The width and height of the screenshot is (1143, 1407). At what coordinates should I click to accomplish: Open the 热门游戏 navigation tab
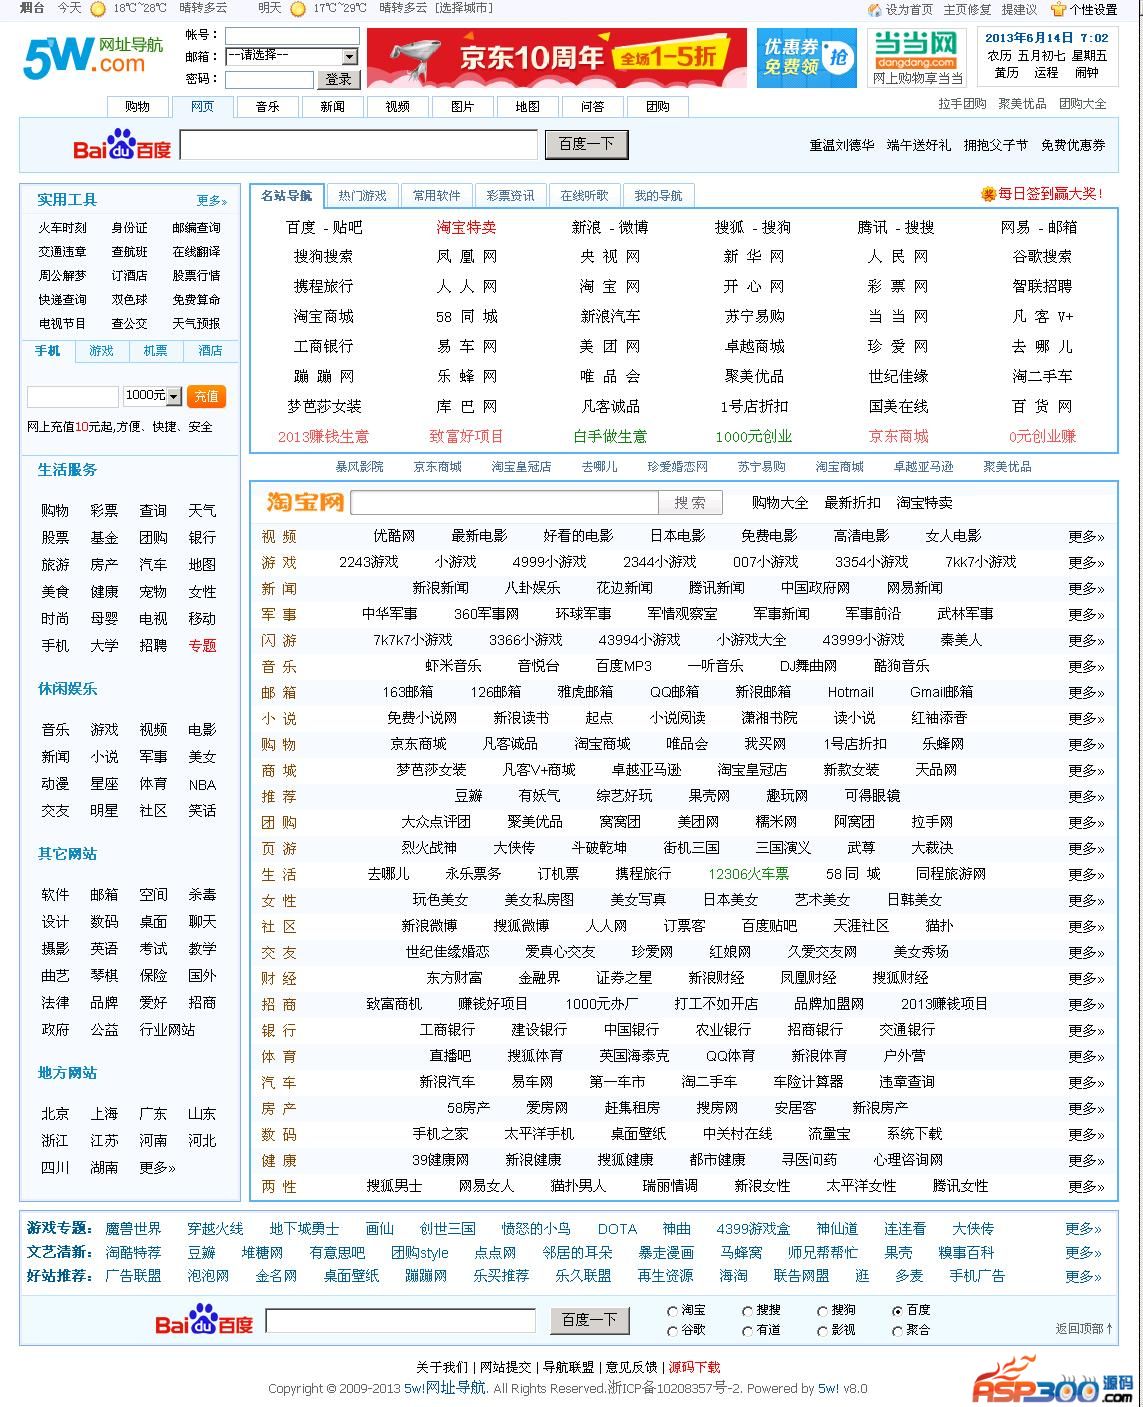click(x=362, y=195)
